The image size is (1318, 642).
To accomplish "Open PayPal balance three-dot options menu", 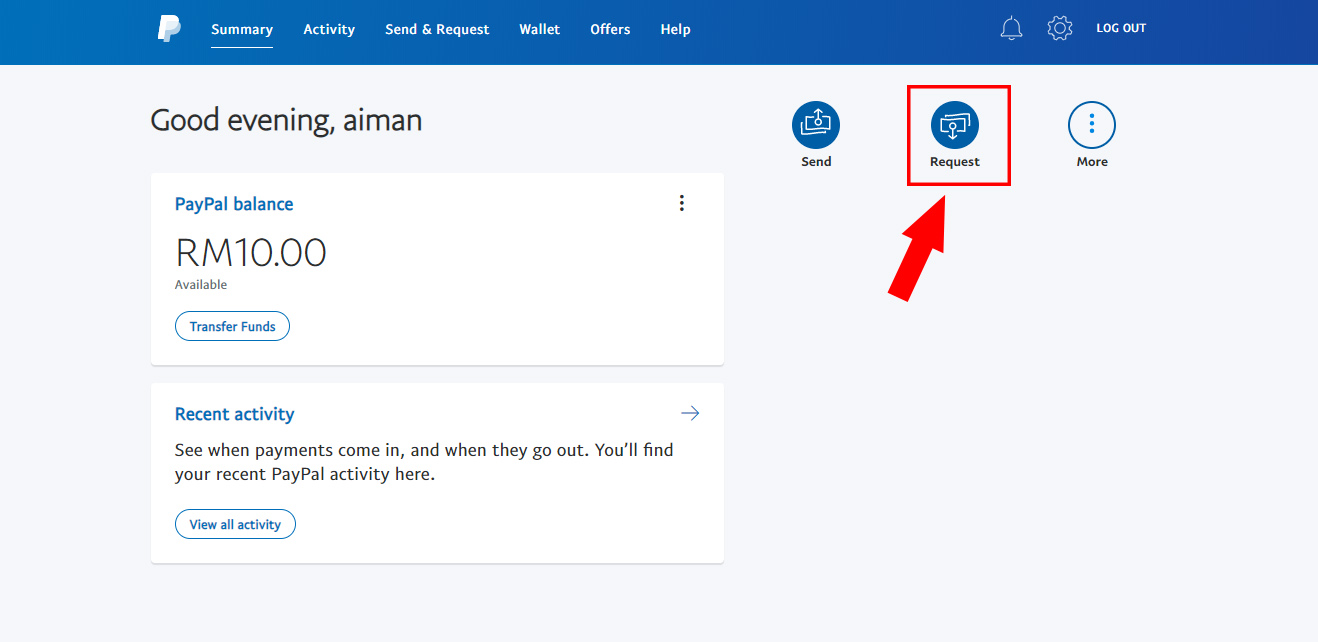I will click(x=682, y=203).
